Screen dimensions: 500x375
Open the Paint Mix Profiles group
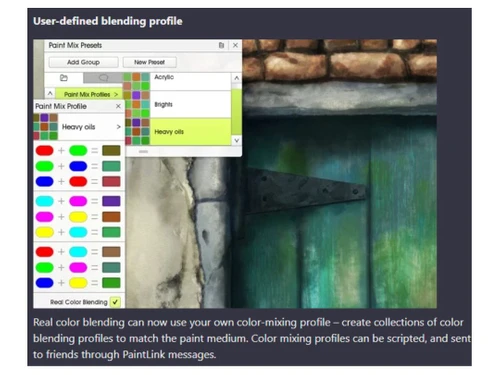coord(89,94)
